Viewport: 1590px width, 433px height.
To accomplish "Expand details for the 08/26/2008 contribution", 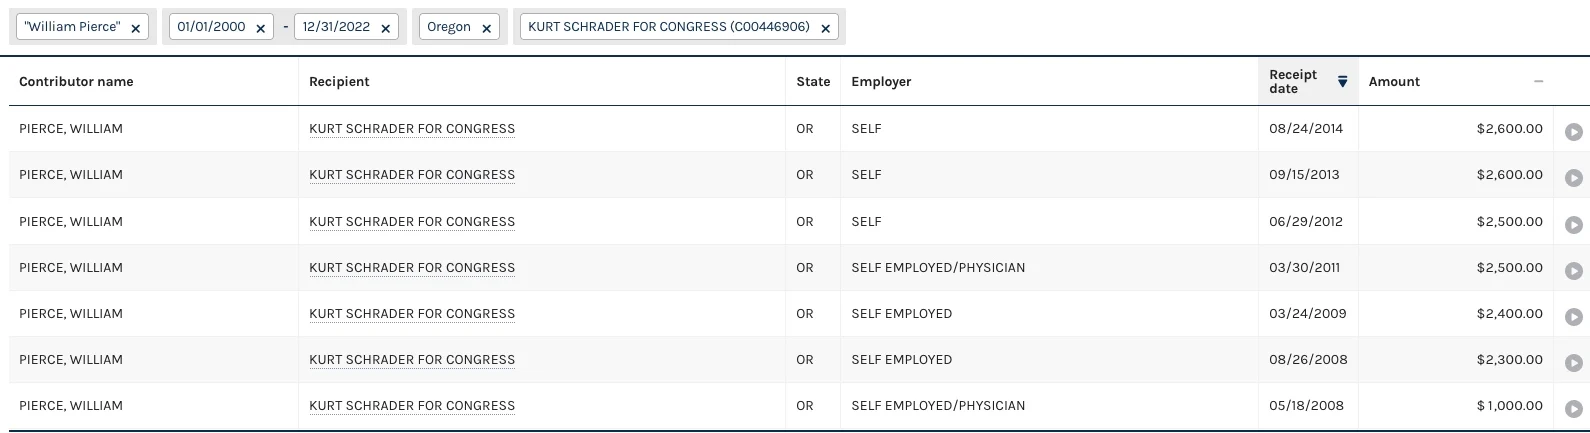I will click(x=1573, y=363).
